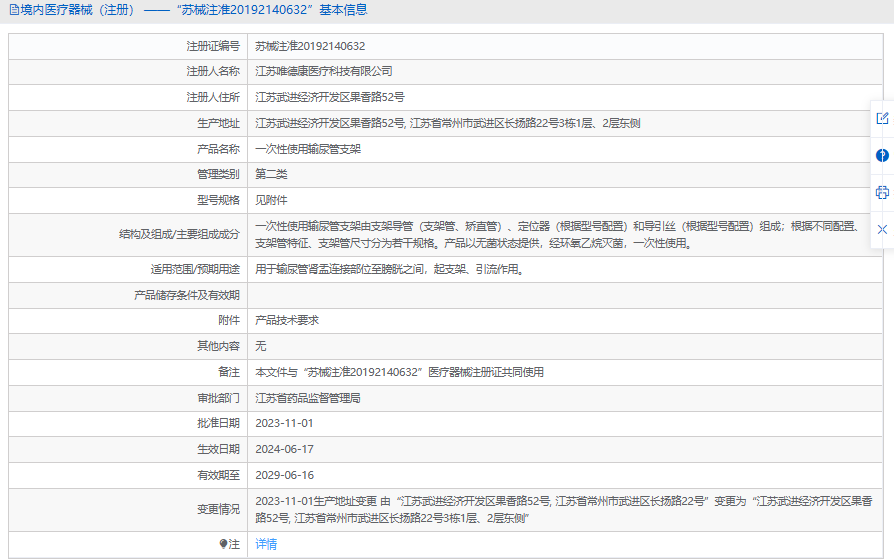Click registrant name 江苏唯德康医疗科技有限公司
894x560 pixels.
[324, 71]
